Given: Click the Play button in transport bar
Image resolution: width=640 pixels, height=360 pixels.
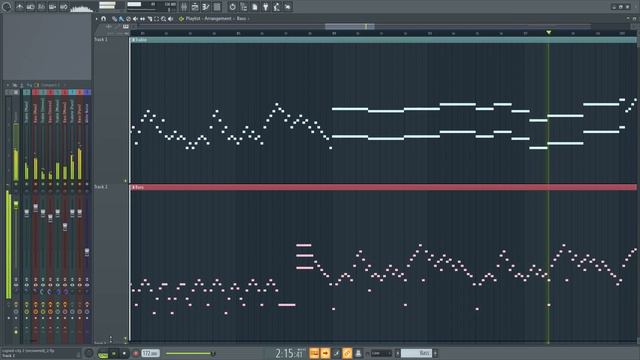Looking at the screenshot, I should click(x=114, y=353).
